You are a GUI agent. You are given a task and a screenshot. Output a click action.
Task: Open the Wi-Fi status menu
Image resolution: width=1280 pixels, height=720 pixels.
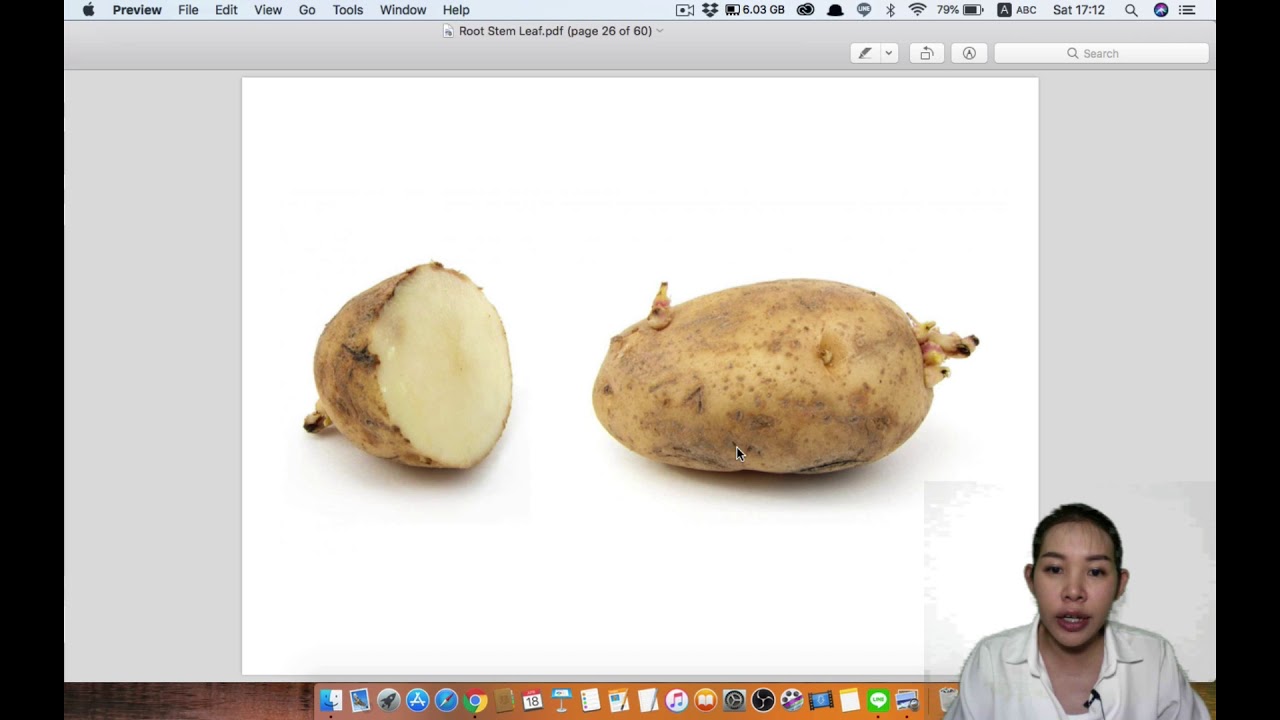tap(917, 10)
